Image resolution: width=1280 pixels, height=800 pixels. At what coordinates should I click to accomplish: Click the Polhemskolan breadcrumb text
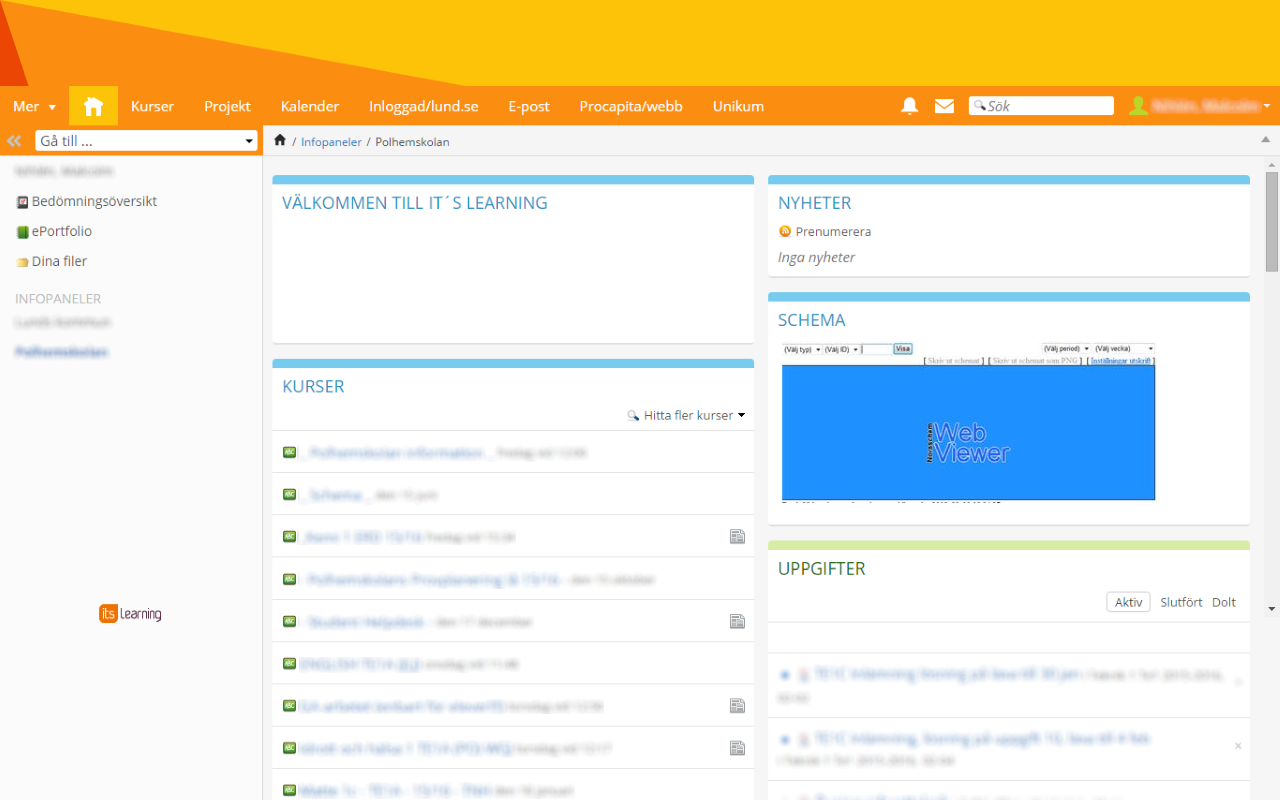point(412,142)
